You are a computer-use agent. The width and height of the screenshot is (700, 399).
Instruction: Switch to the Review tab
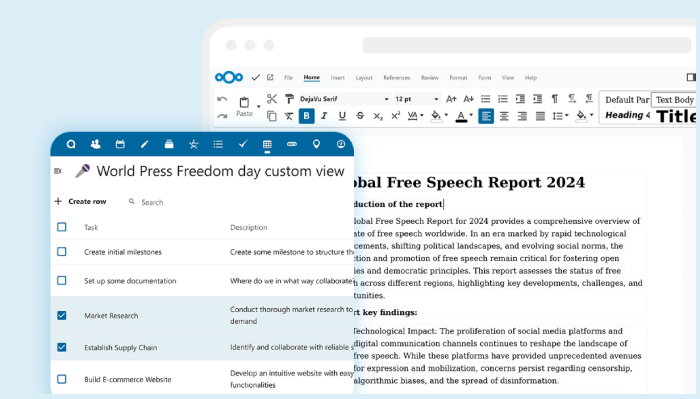[x=429, y=78]
